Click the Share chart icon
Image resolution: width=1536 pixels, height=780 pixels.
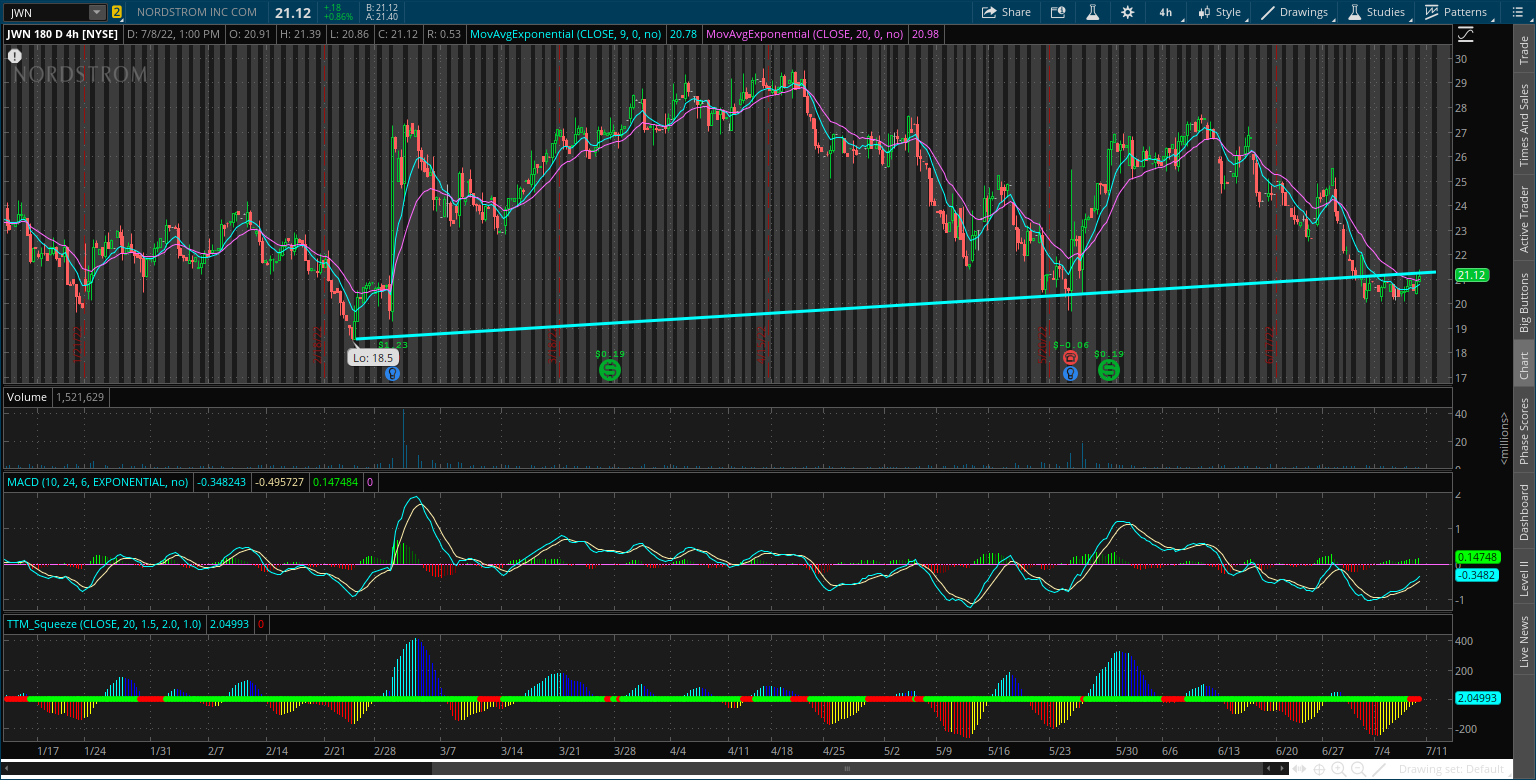(x=1006, y=12)
